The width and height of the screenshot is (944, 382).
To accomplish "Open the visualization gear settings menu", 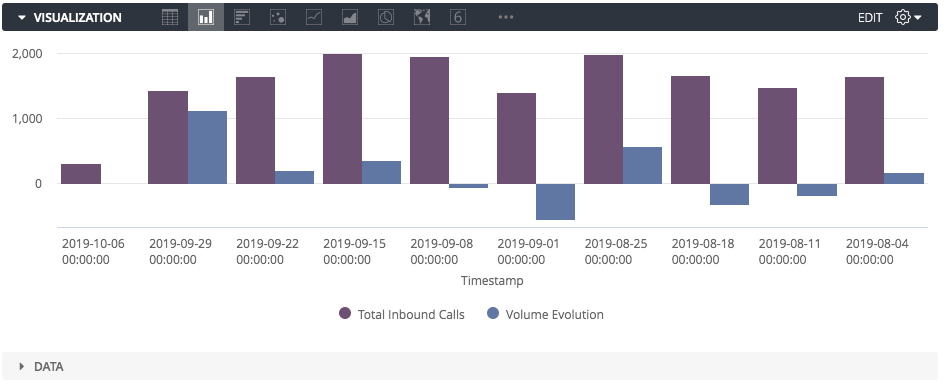I will pyautogui.click(x=908, y=17).
